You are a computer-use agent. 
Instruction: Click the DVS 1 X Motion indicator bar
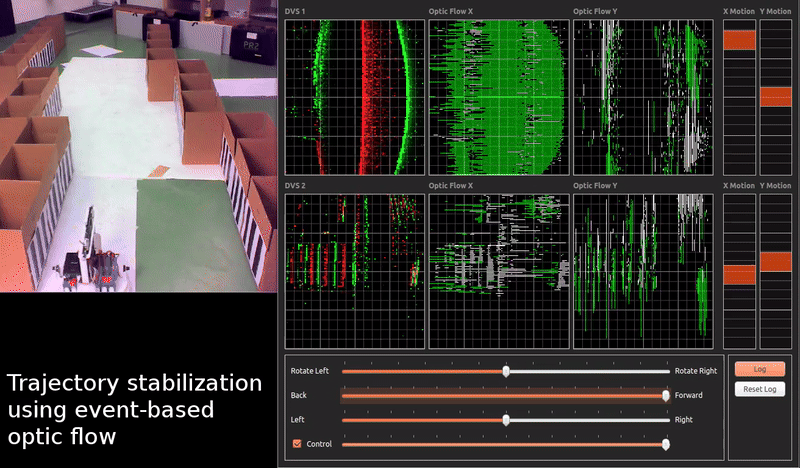click(x=739, y=97)
